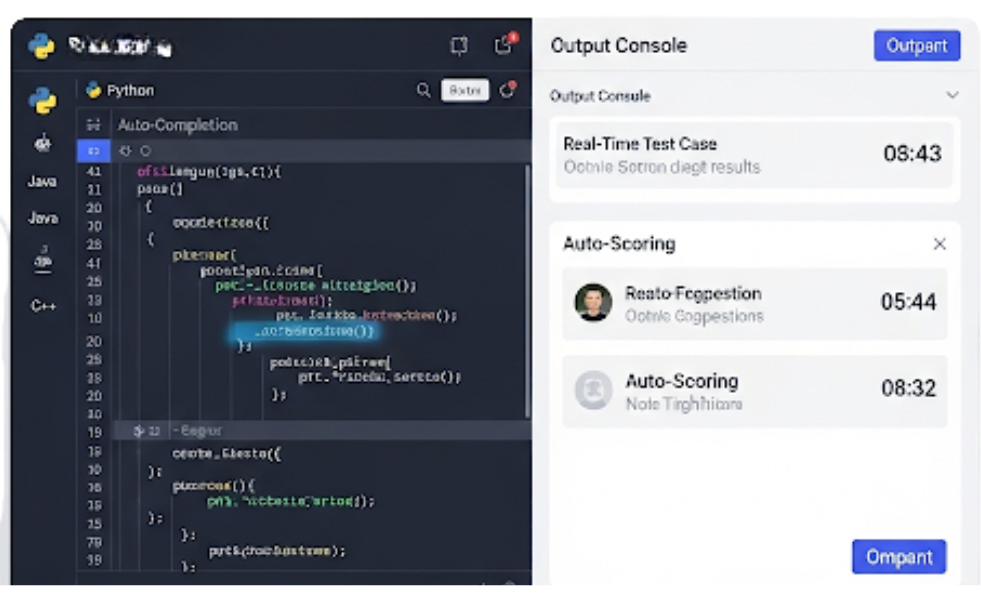Click the code editor vertical scrollbar

(x=527, y=290)
